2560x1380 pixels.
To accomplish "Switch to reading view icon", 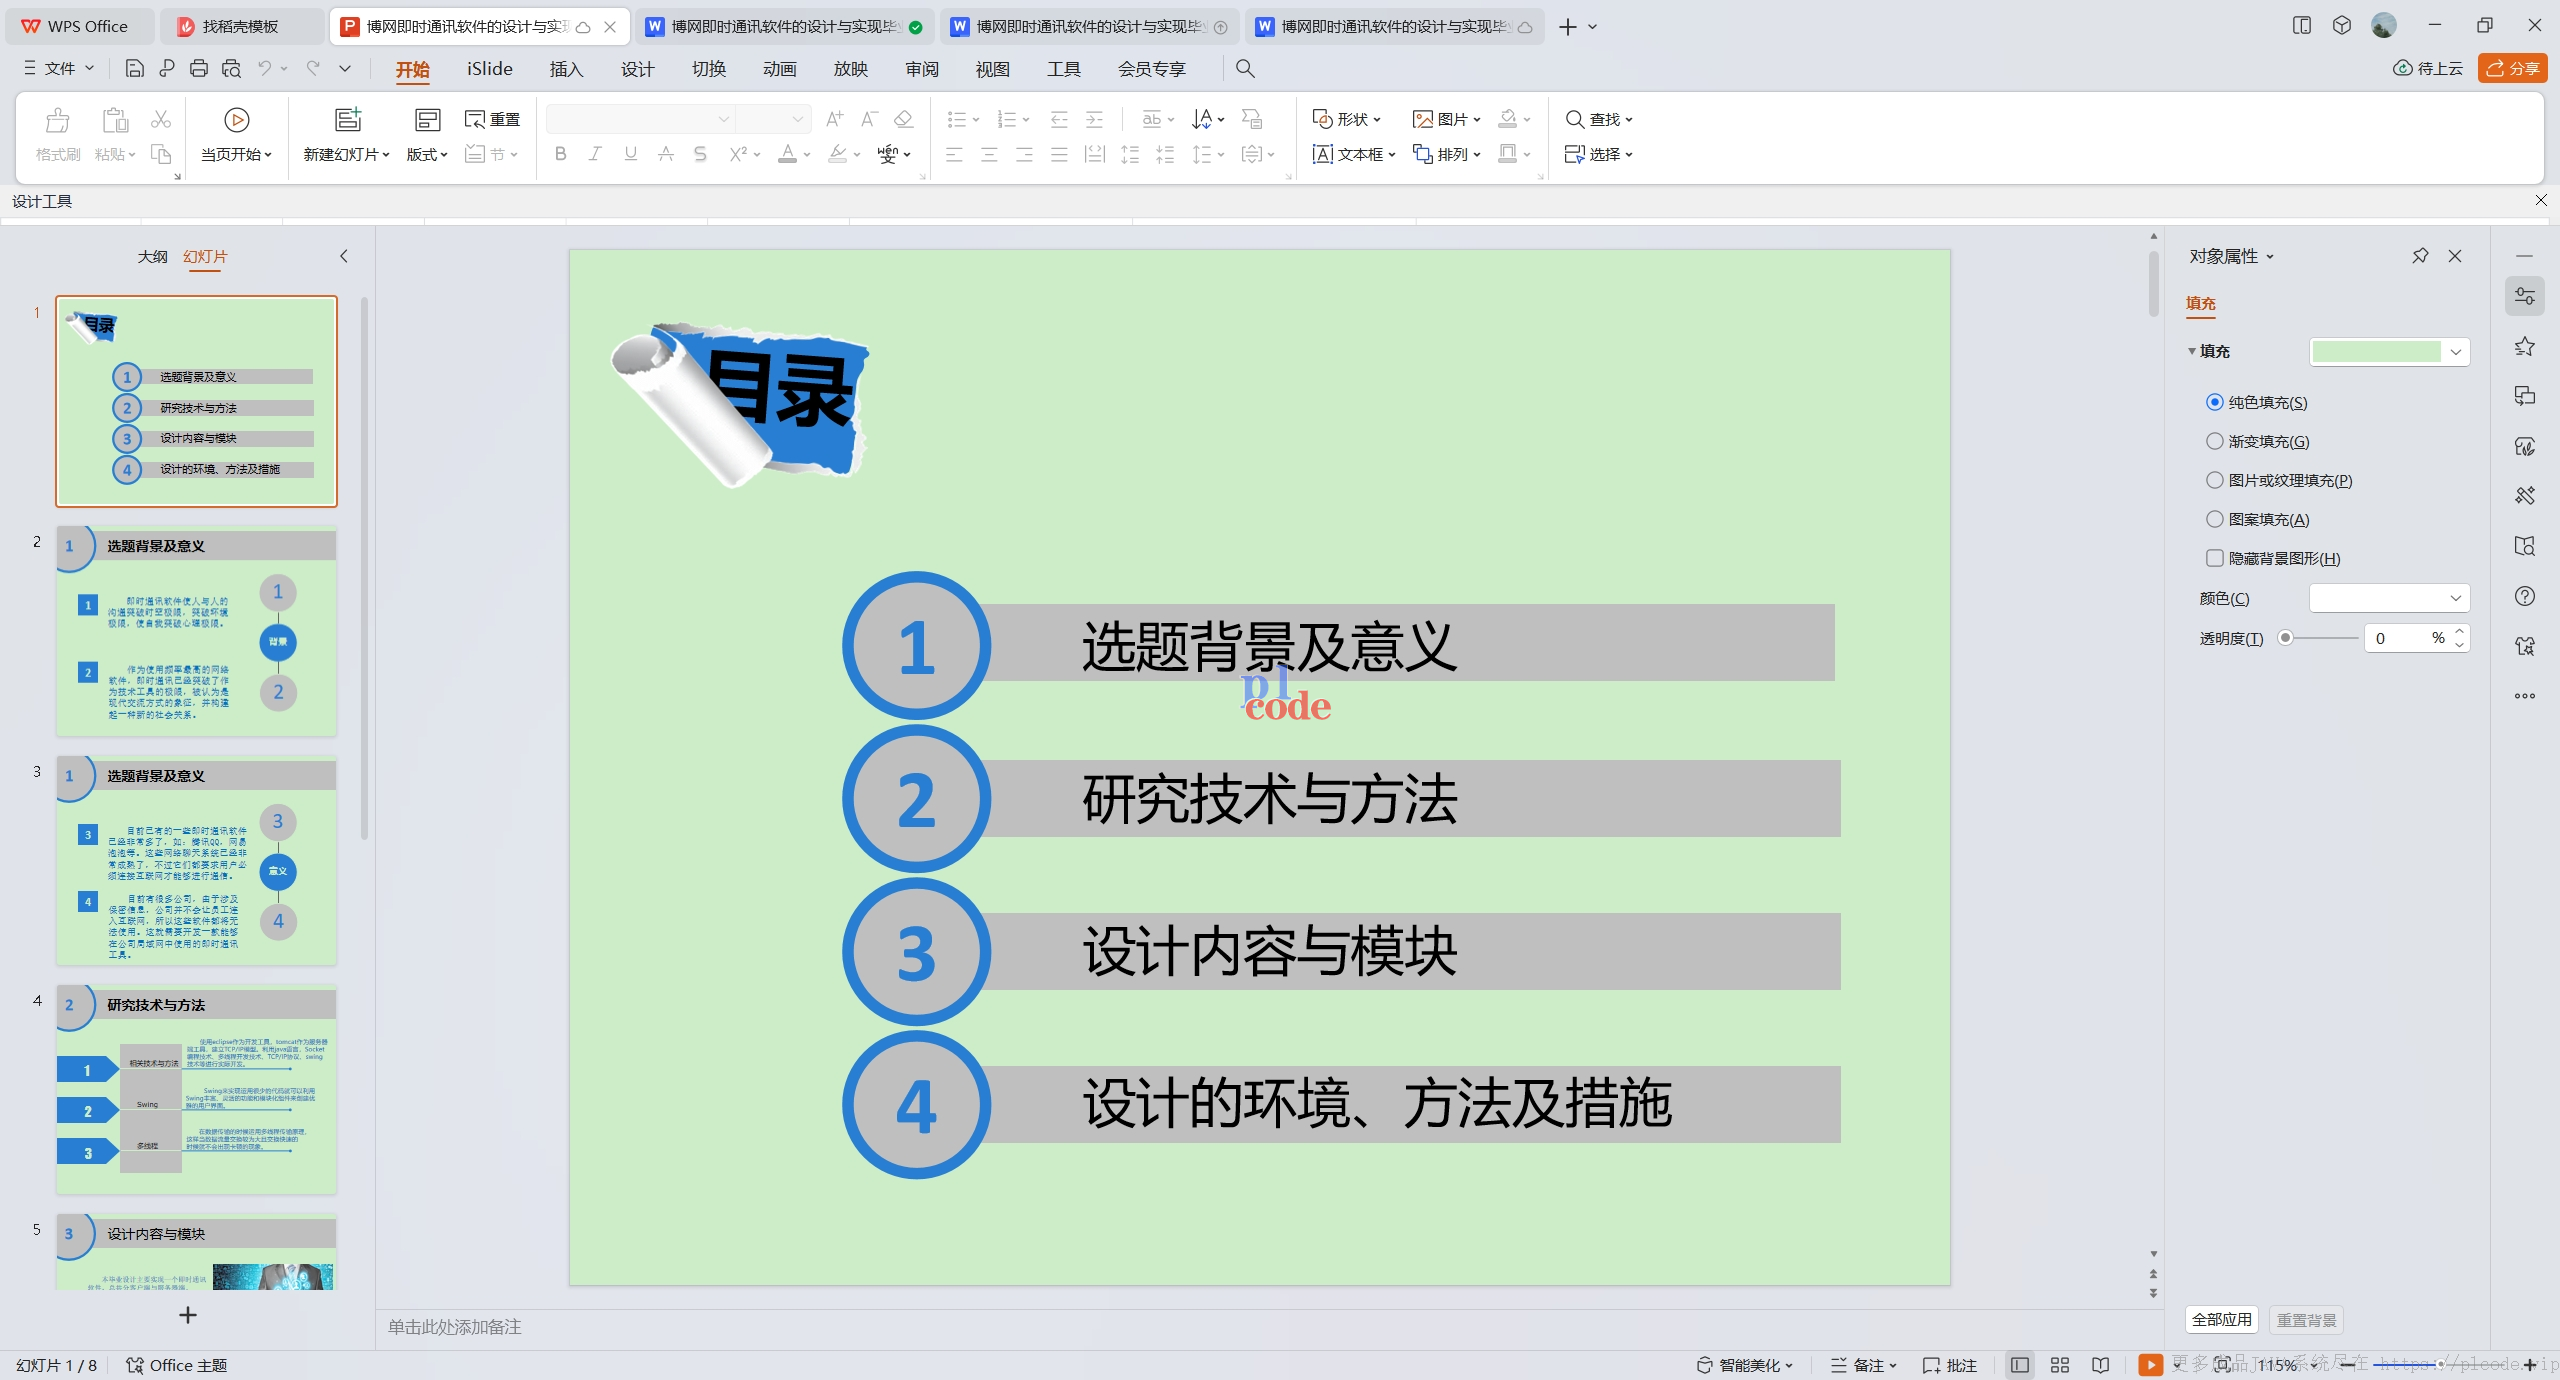I will [x=2101, y=1365].
